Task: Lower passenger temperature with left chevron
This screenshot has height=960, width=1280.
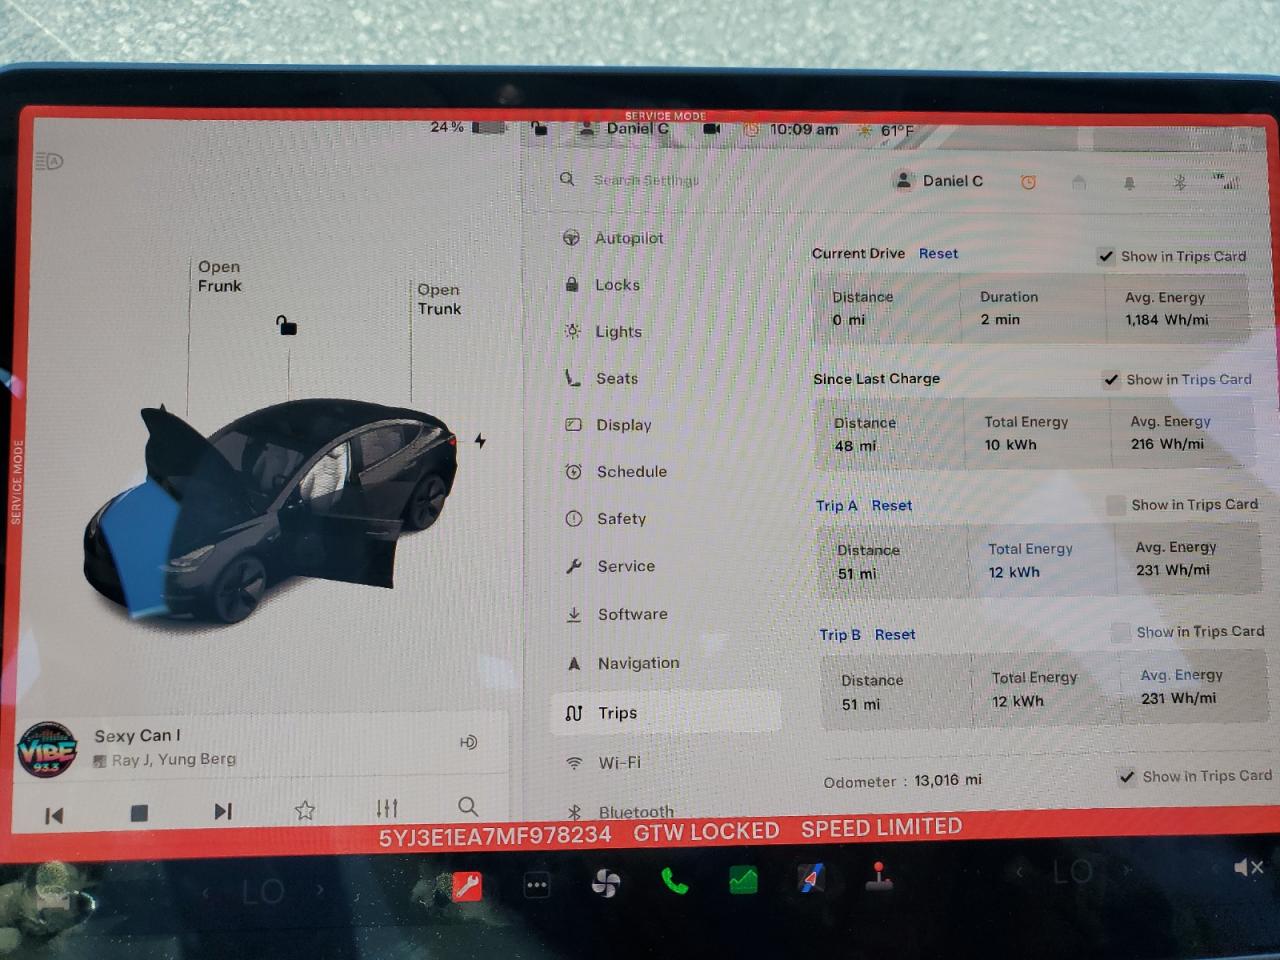Action: (x=1020, y=873)
